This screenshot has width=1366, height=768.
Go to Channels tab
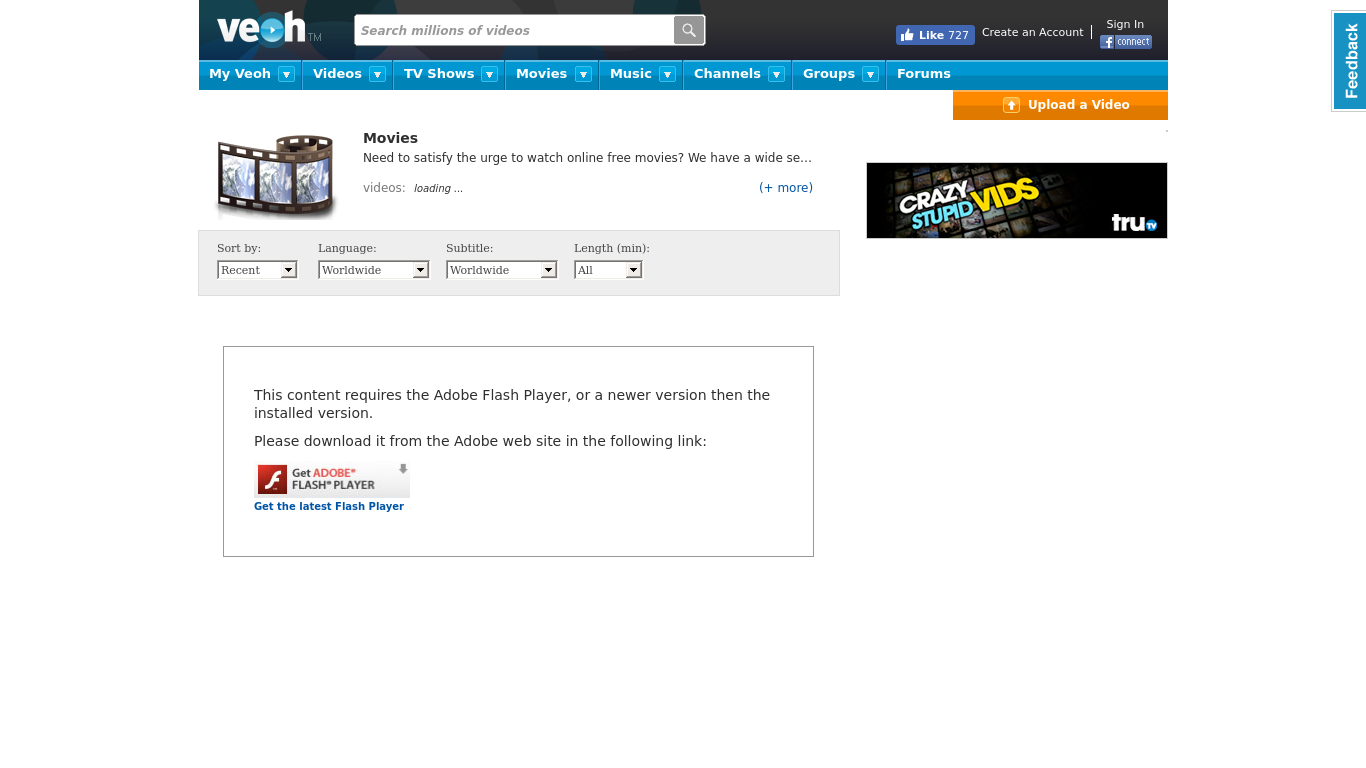click(x=727, y=74)
